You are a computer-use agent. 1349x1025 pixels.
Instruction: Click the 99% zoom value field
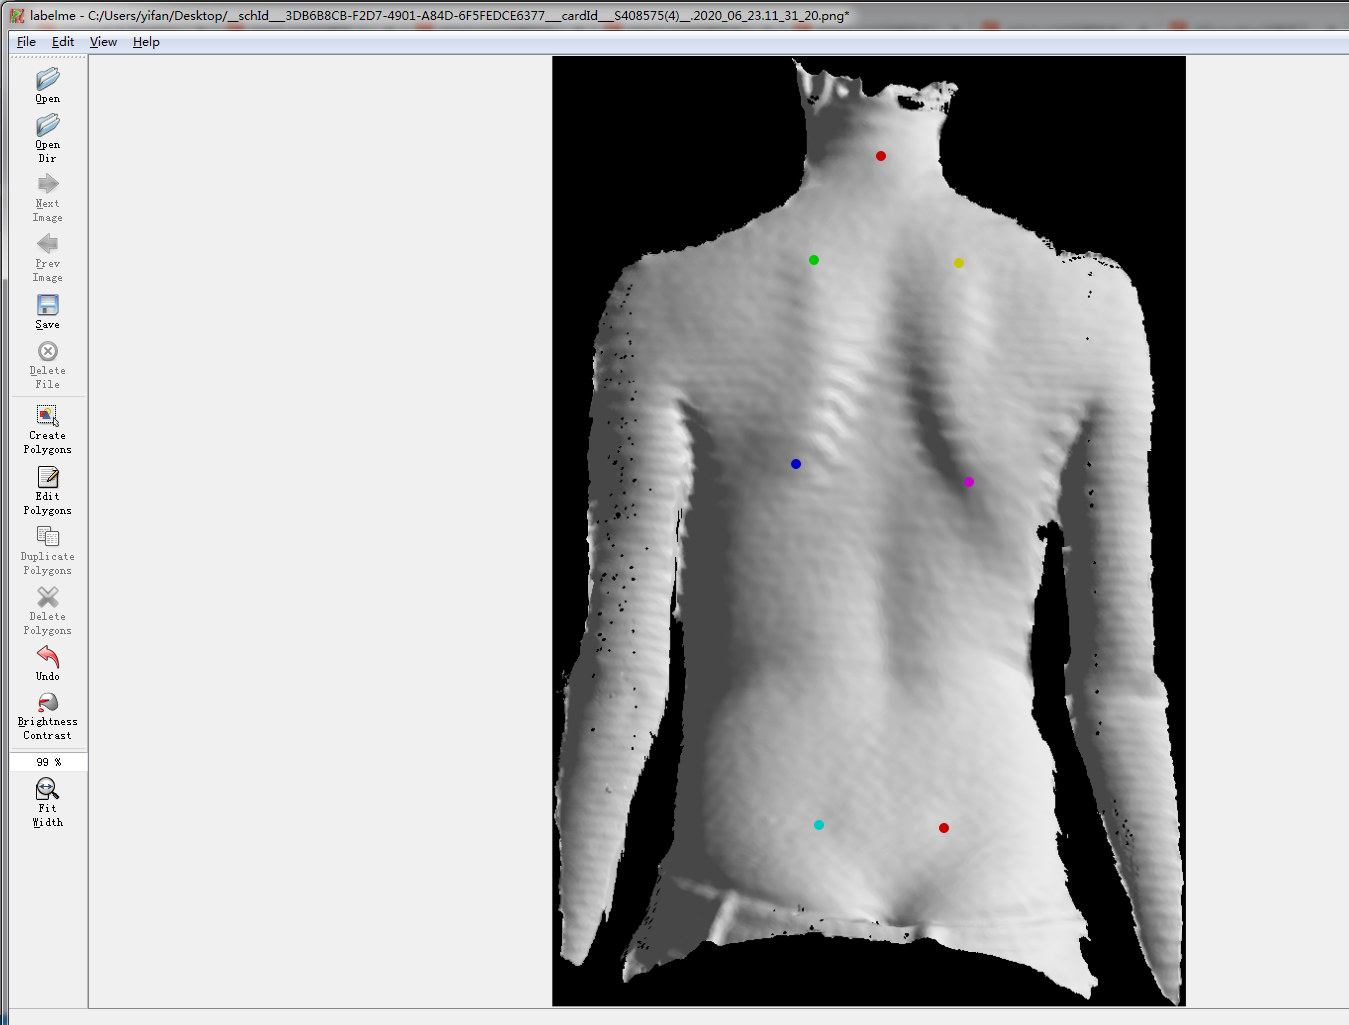tap(47, 761)
